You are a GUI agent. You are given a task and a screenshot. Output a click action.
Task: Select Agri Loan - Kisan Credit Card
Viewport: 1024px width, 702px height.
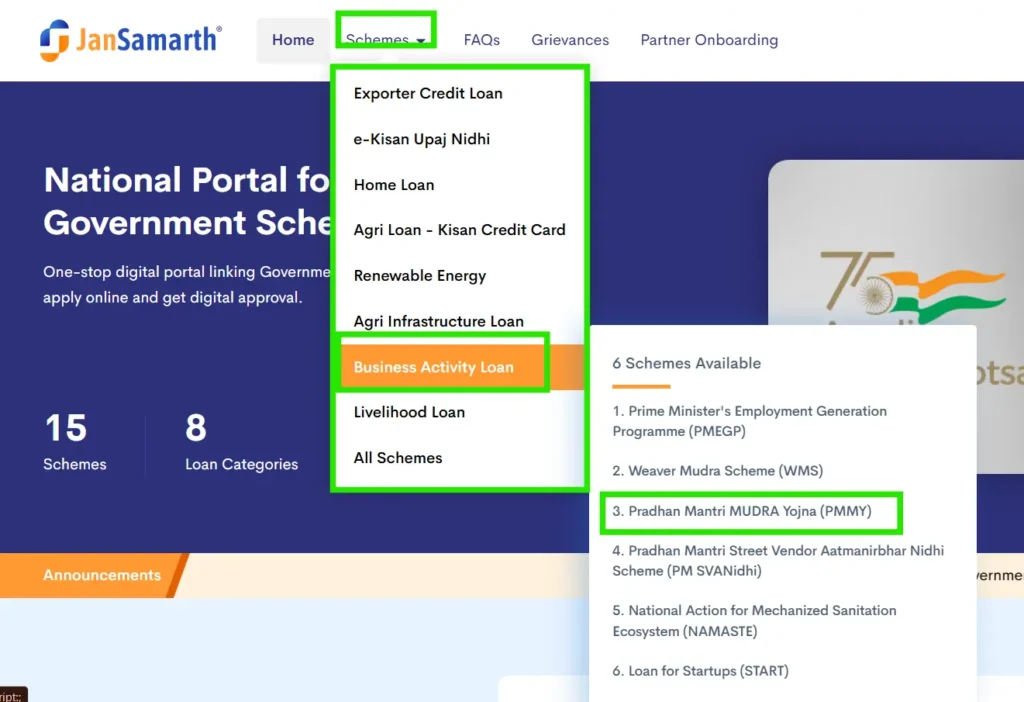click(x=459, y=230)
